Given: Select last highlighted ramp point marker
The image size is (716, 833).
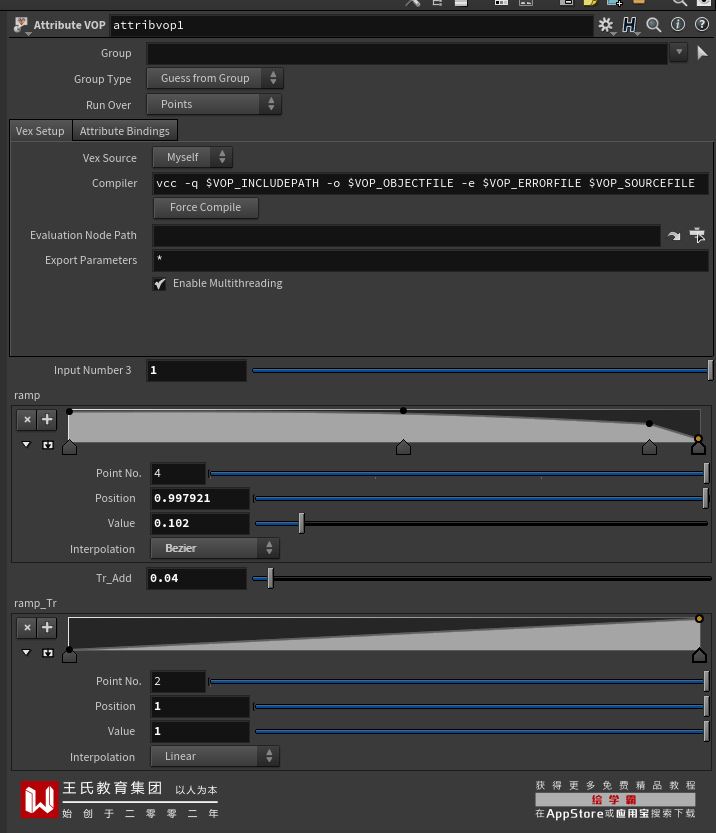Looking at the screenshot, I should [698, 448].
